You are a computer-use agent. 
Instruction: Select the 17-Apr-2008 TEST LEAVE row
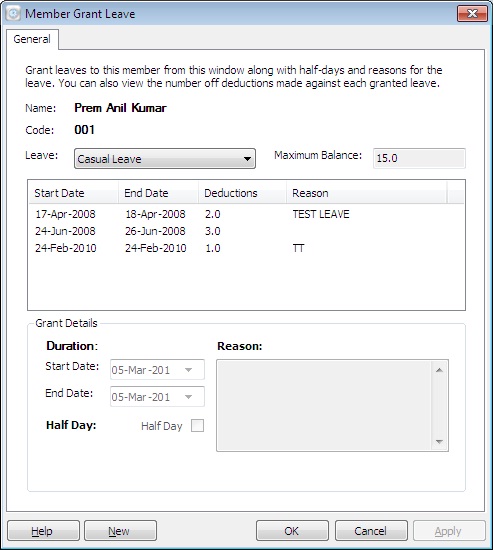point(246,214)
